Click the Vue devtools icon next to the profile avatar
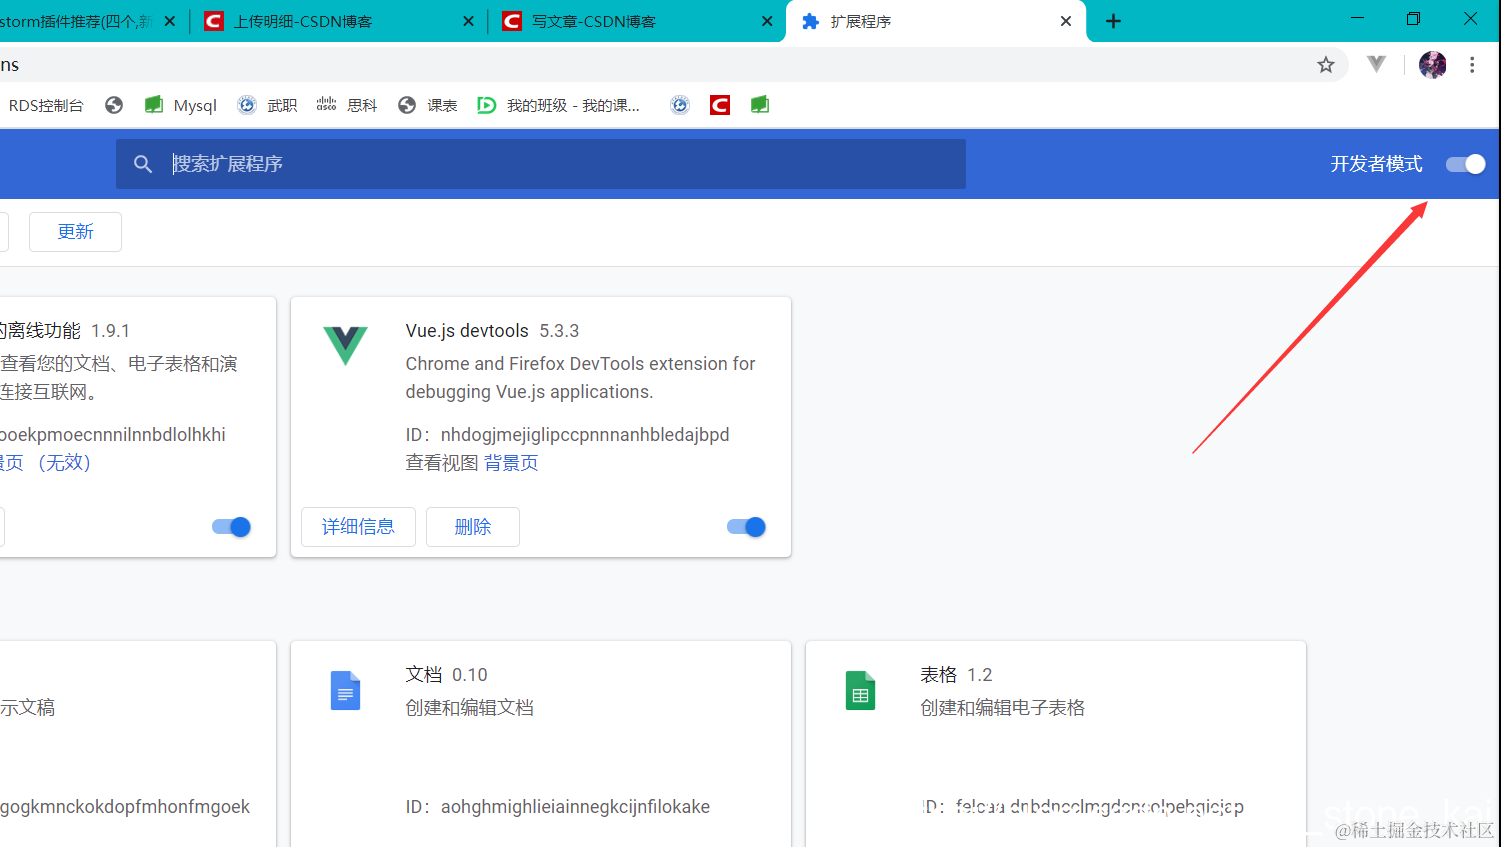This screenshot has height=847, width=1501. point(1376,64)
